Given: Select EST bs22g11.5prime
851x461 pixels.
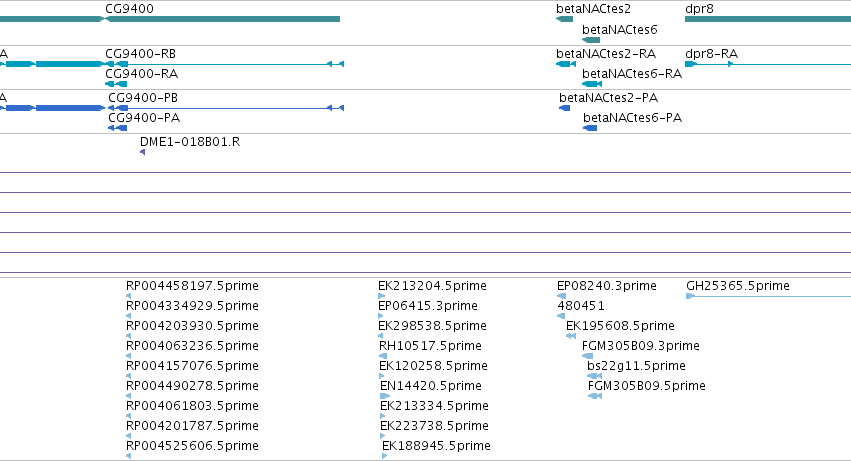Looking at the screenshot, I should point(636,366).
